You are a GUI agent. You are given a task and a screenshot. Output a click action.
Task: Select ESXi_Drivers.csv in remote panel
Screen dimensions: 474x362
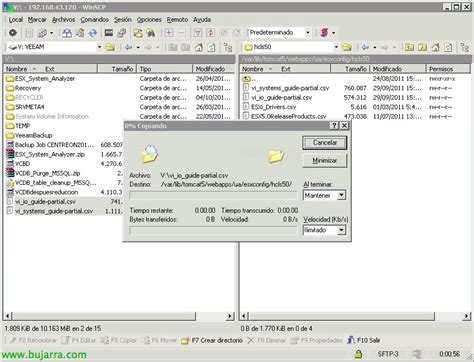269,107
